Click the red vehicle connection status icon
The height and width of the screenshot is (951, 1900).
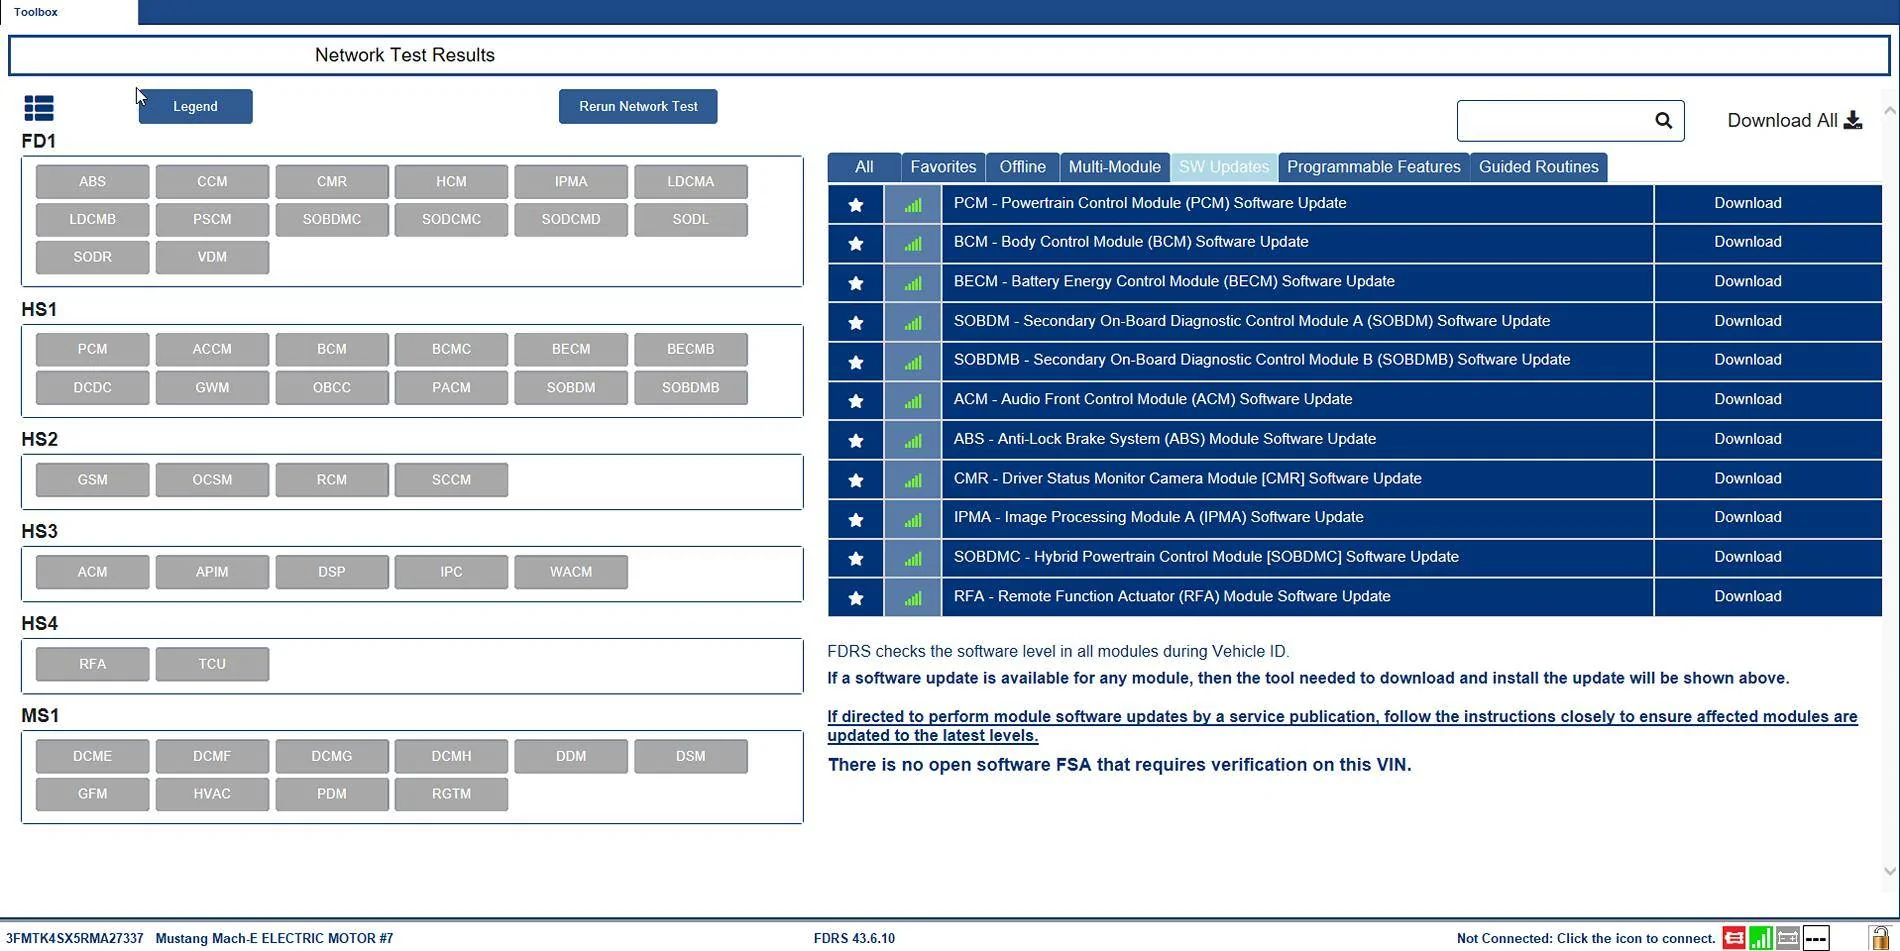click(x=1734, y=938)
